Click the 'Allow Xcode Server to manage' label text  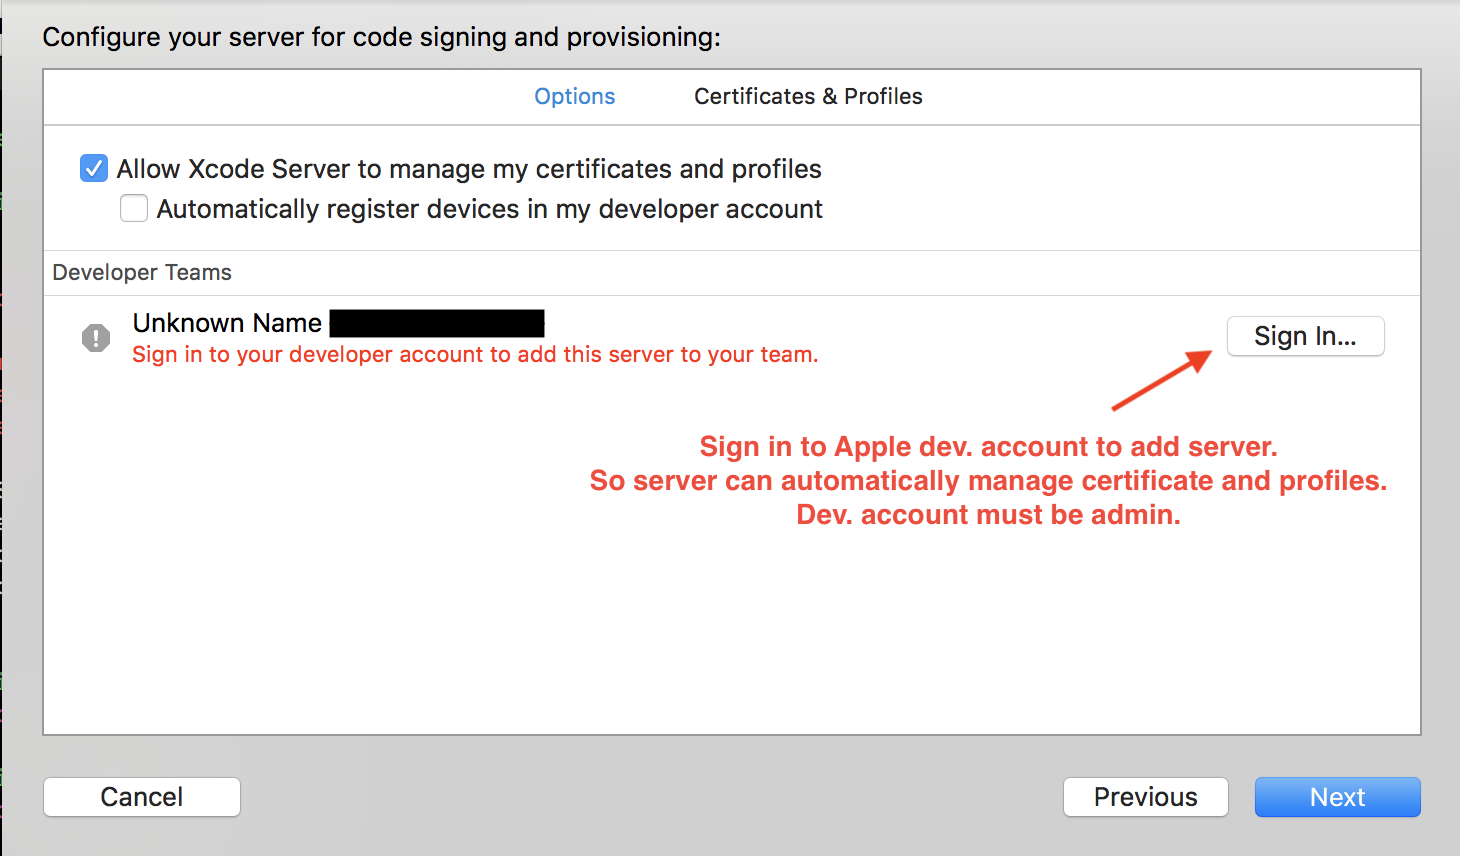coord(469,169)
